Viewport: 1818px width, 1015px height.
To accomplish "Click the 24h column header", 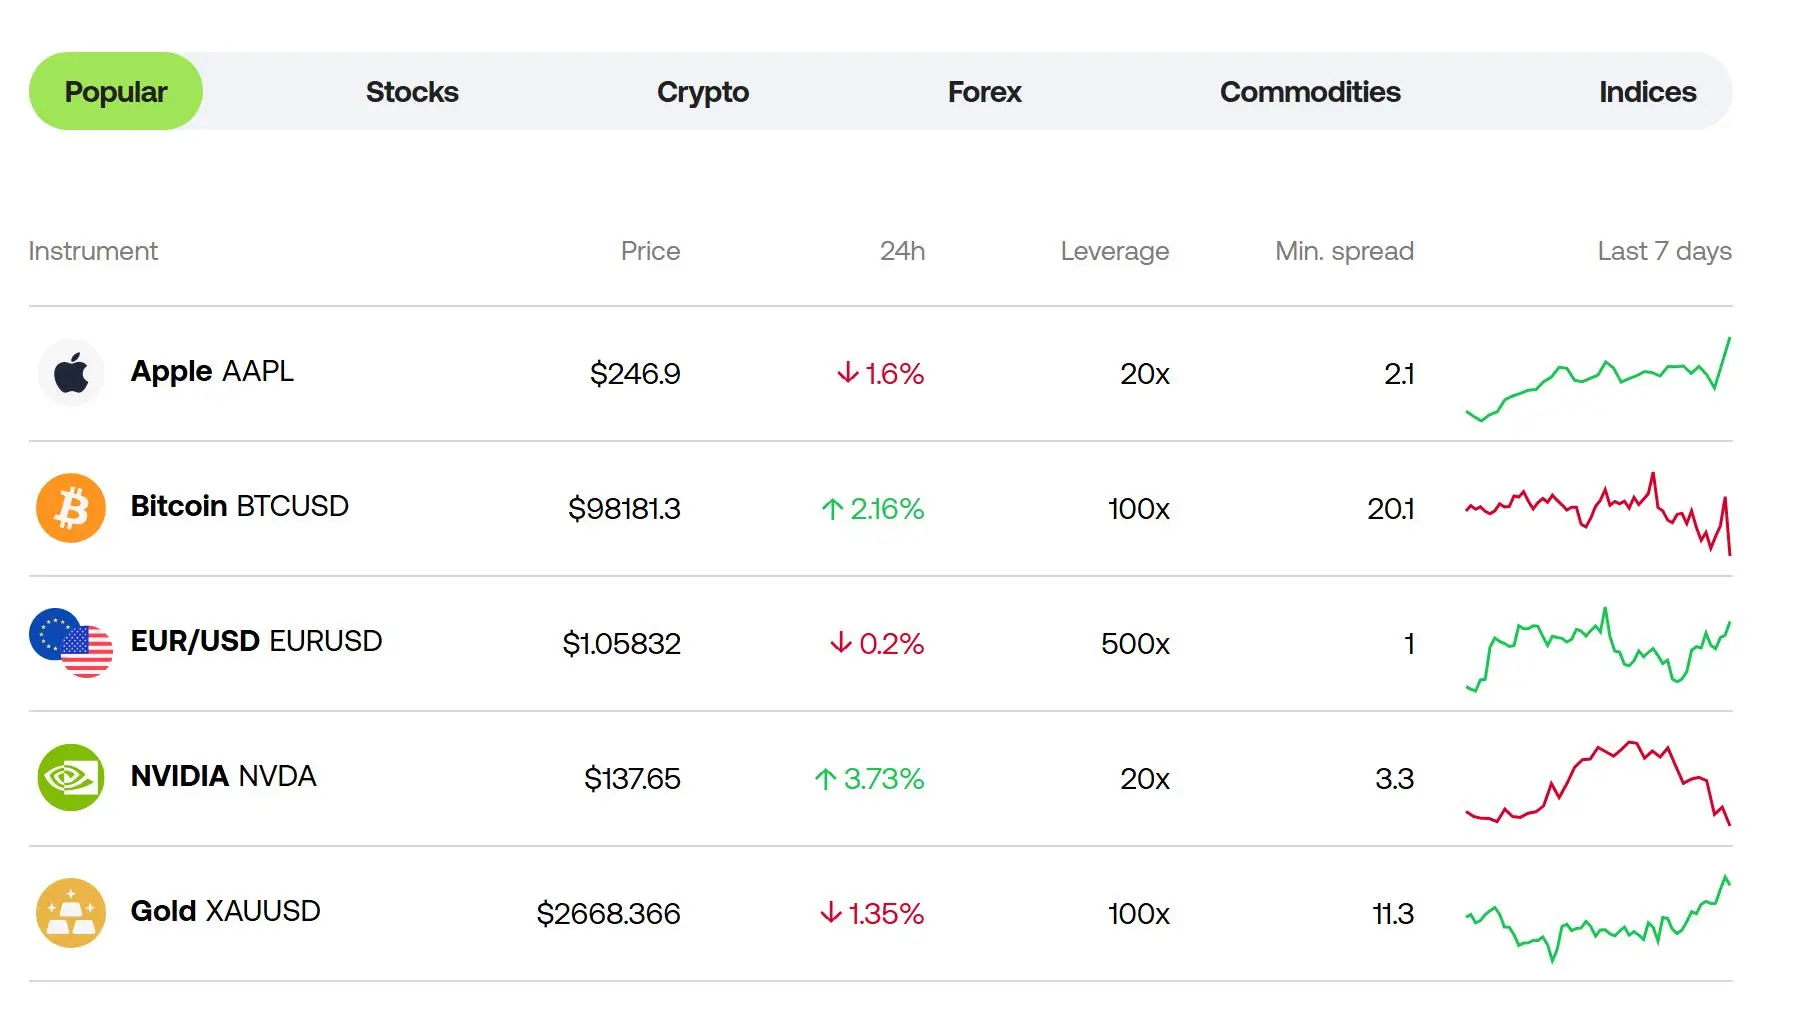I will [902, 251].
